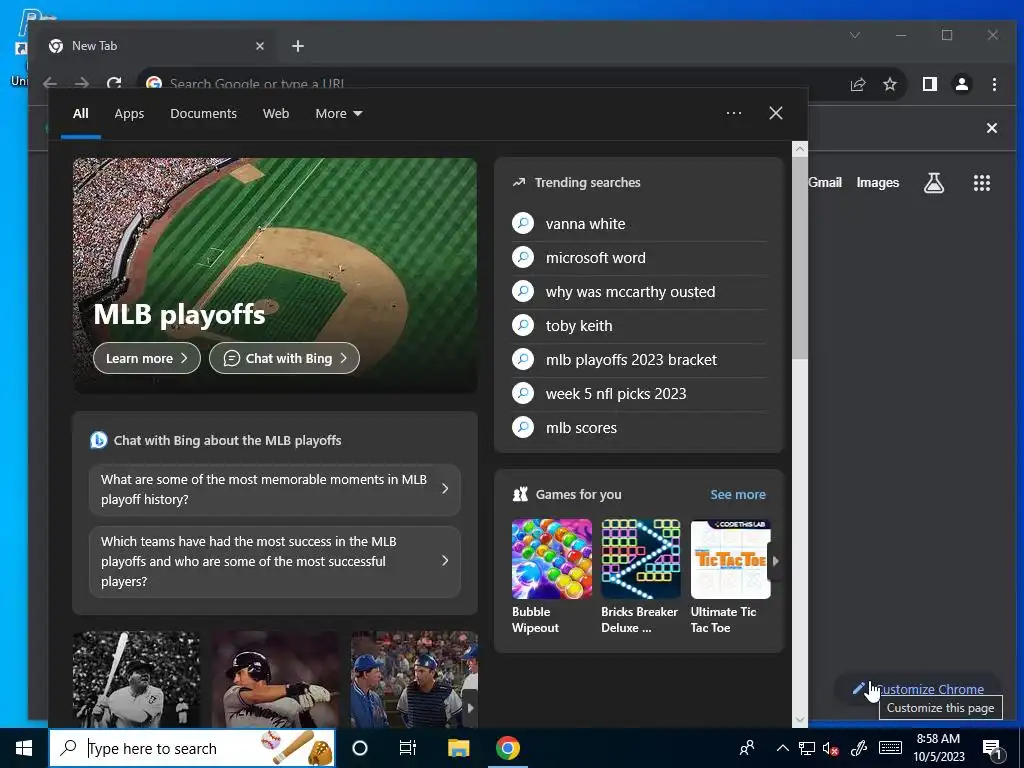Click See more in Games for you
Image resolution: width=1024 pixels, height=768 pixels.
pos(738,494)
